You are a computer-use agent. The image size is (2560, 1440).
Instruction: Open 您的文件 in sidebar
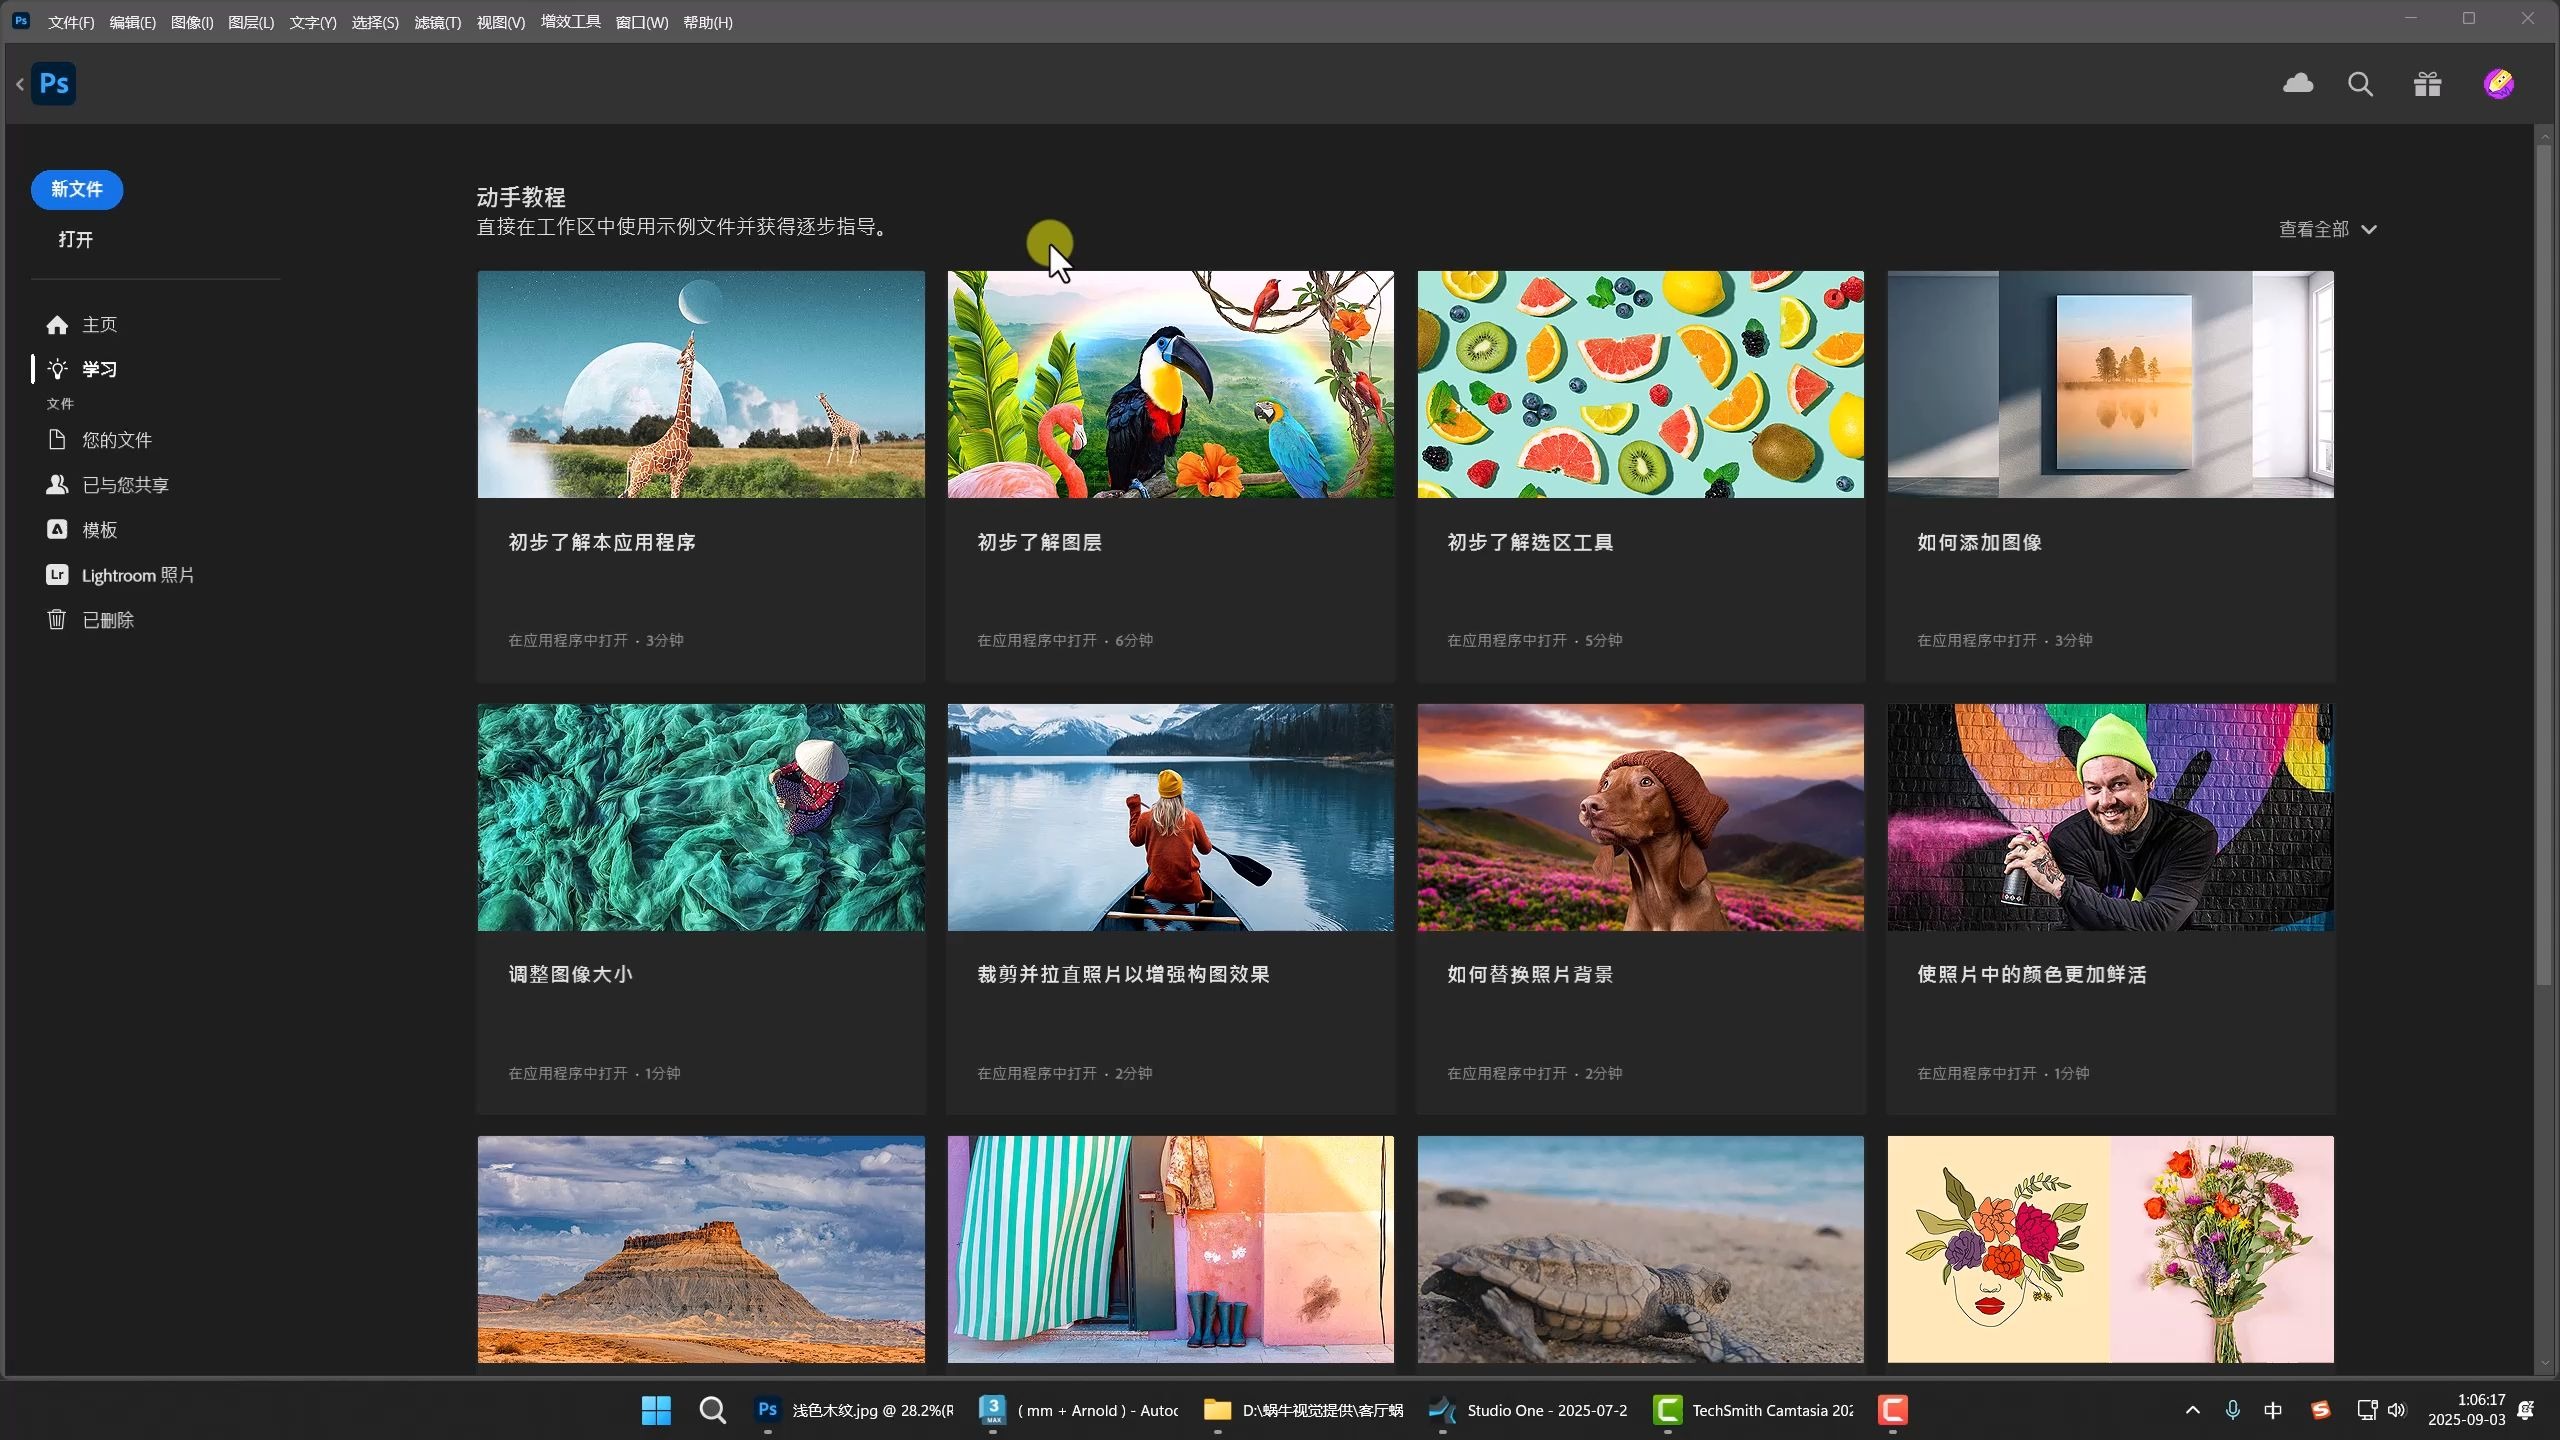click(99, 440)
